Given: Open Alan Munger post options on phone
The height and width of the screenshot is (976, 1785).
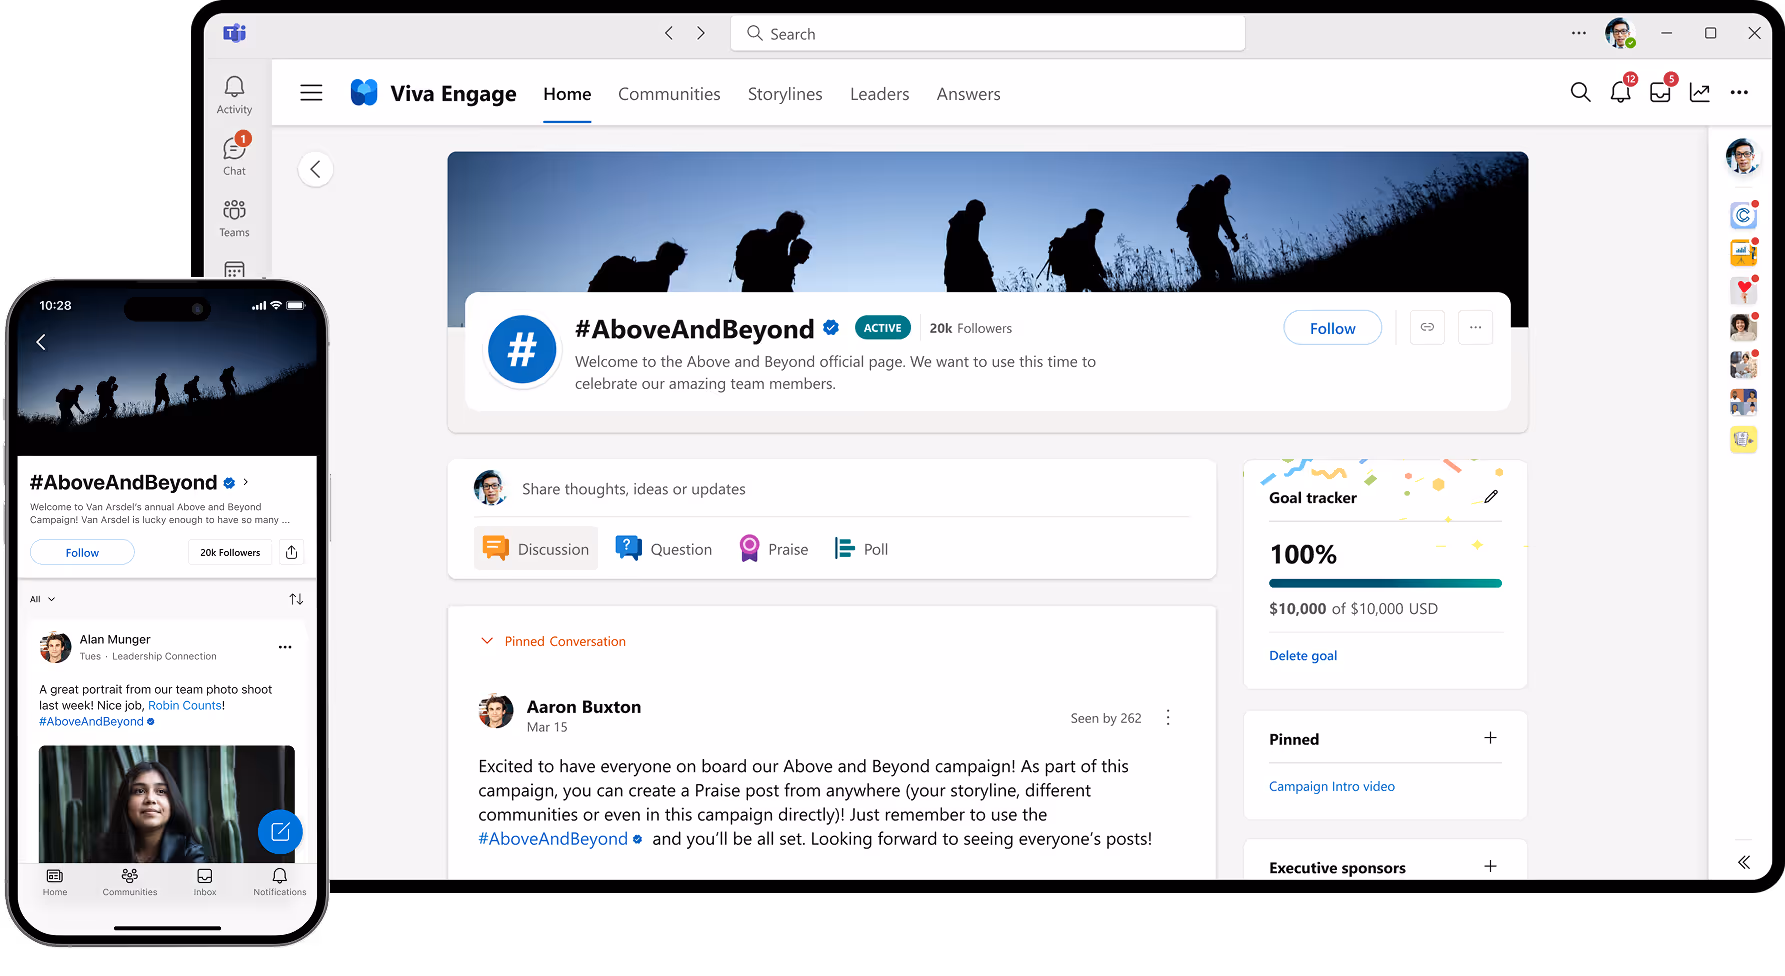Looking at the screenshot, I should click(x=285, y=647).
